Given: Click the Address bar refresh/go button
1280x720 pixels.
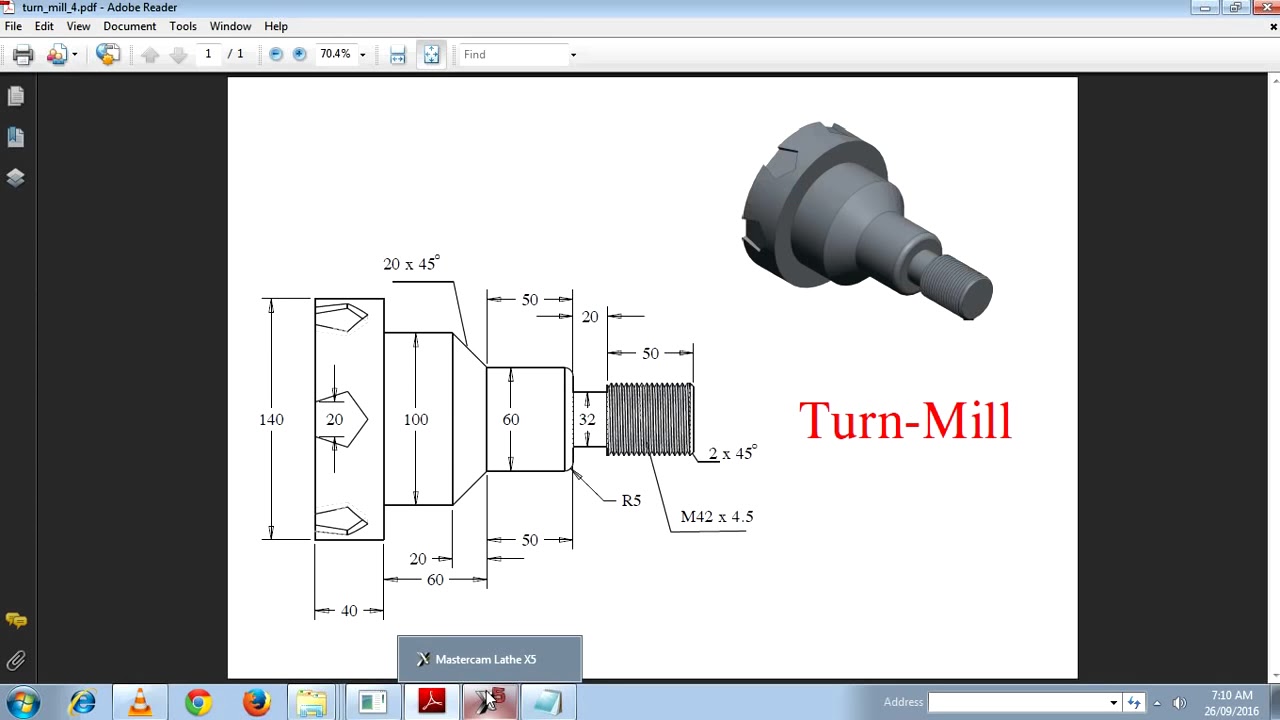Looking at the screenshot, I should click(1133, 703).
